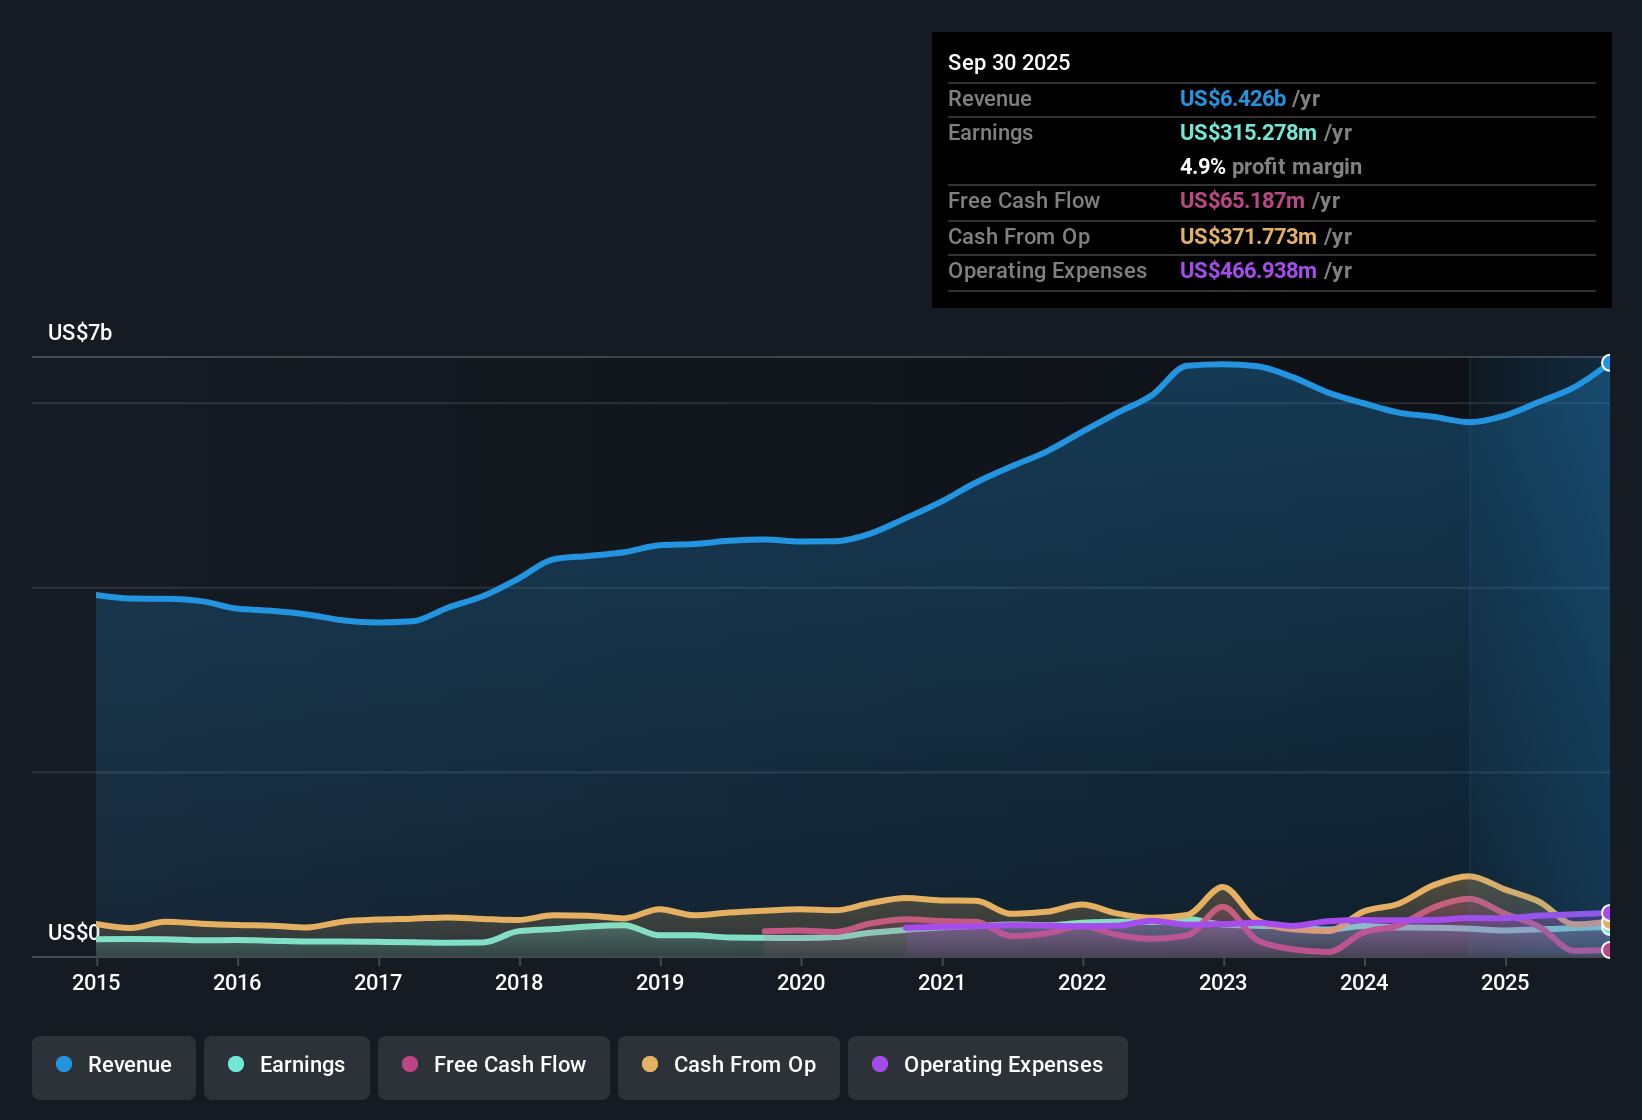This screenshot has height=1120, width=1642.
Task: Click the Sep 30 2025 tooltip header
Action: (x=1009, y=62)
